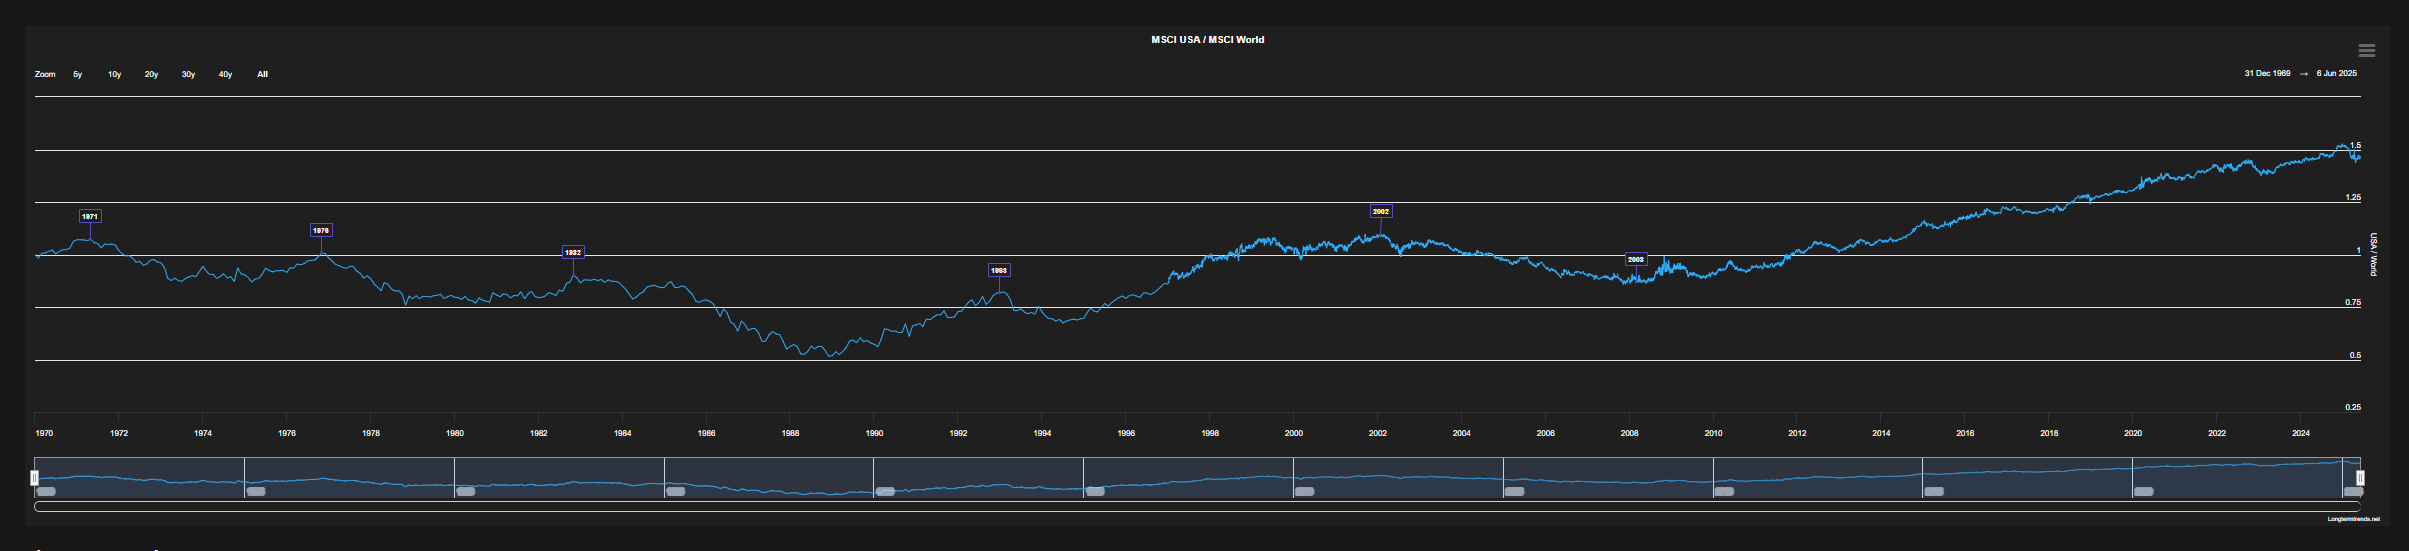The height and width of the screenshot is (551, 2409).
Task: Click the 1982 flag marker
Action: point(573,252)
